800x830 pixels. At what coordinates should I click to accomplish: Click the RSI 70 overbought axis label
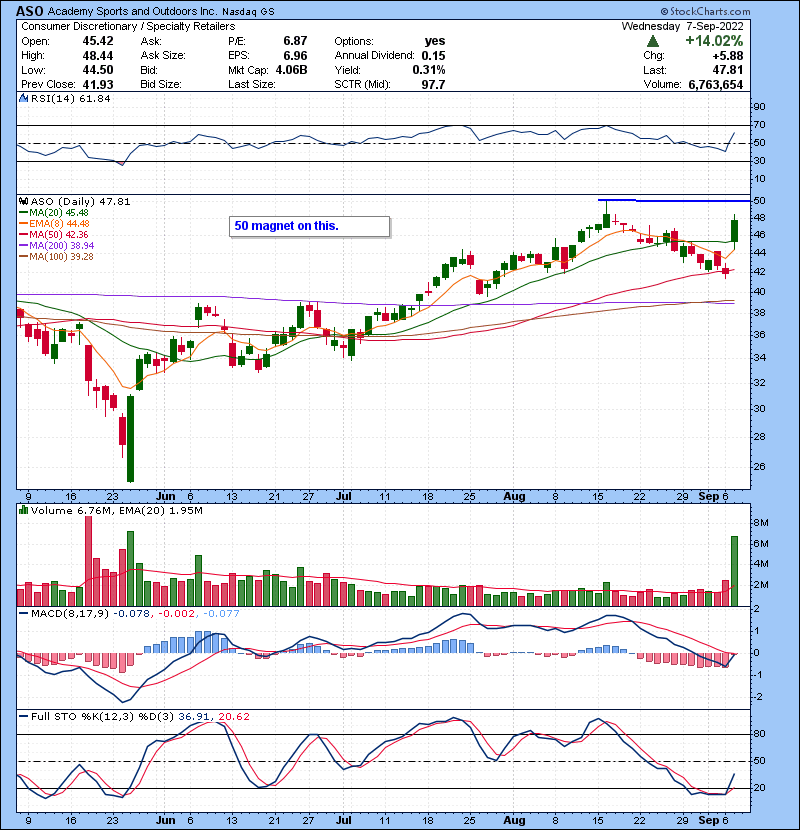pos(759,125)
